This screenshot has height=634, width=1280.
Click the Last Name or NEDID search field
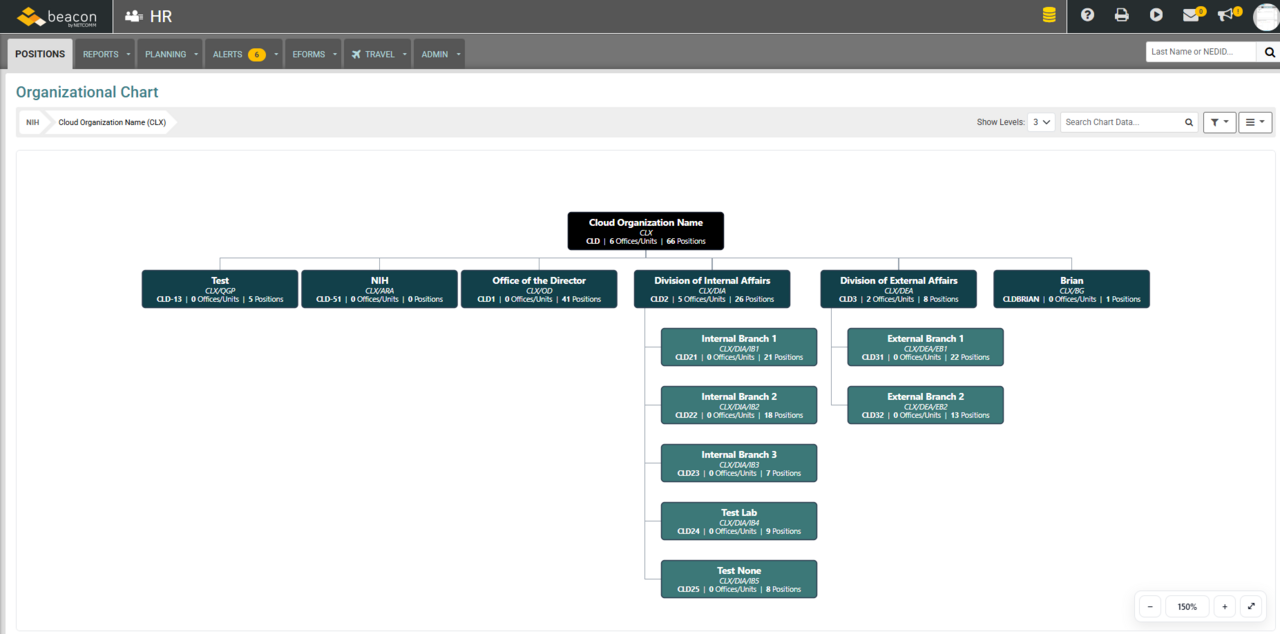tap(1200, 51)
